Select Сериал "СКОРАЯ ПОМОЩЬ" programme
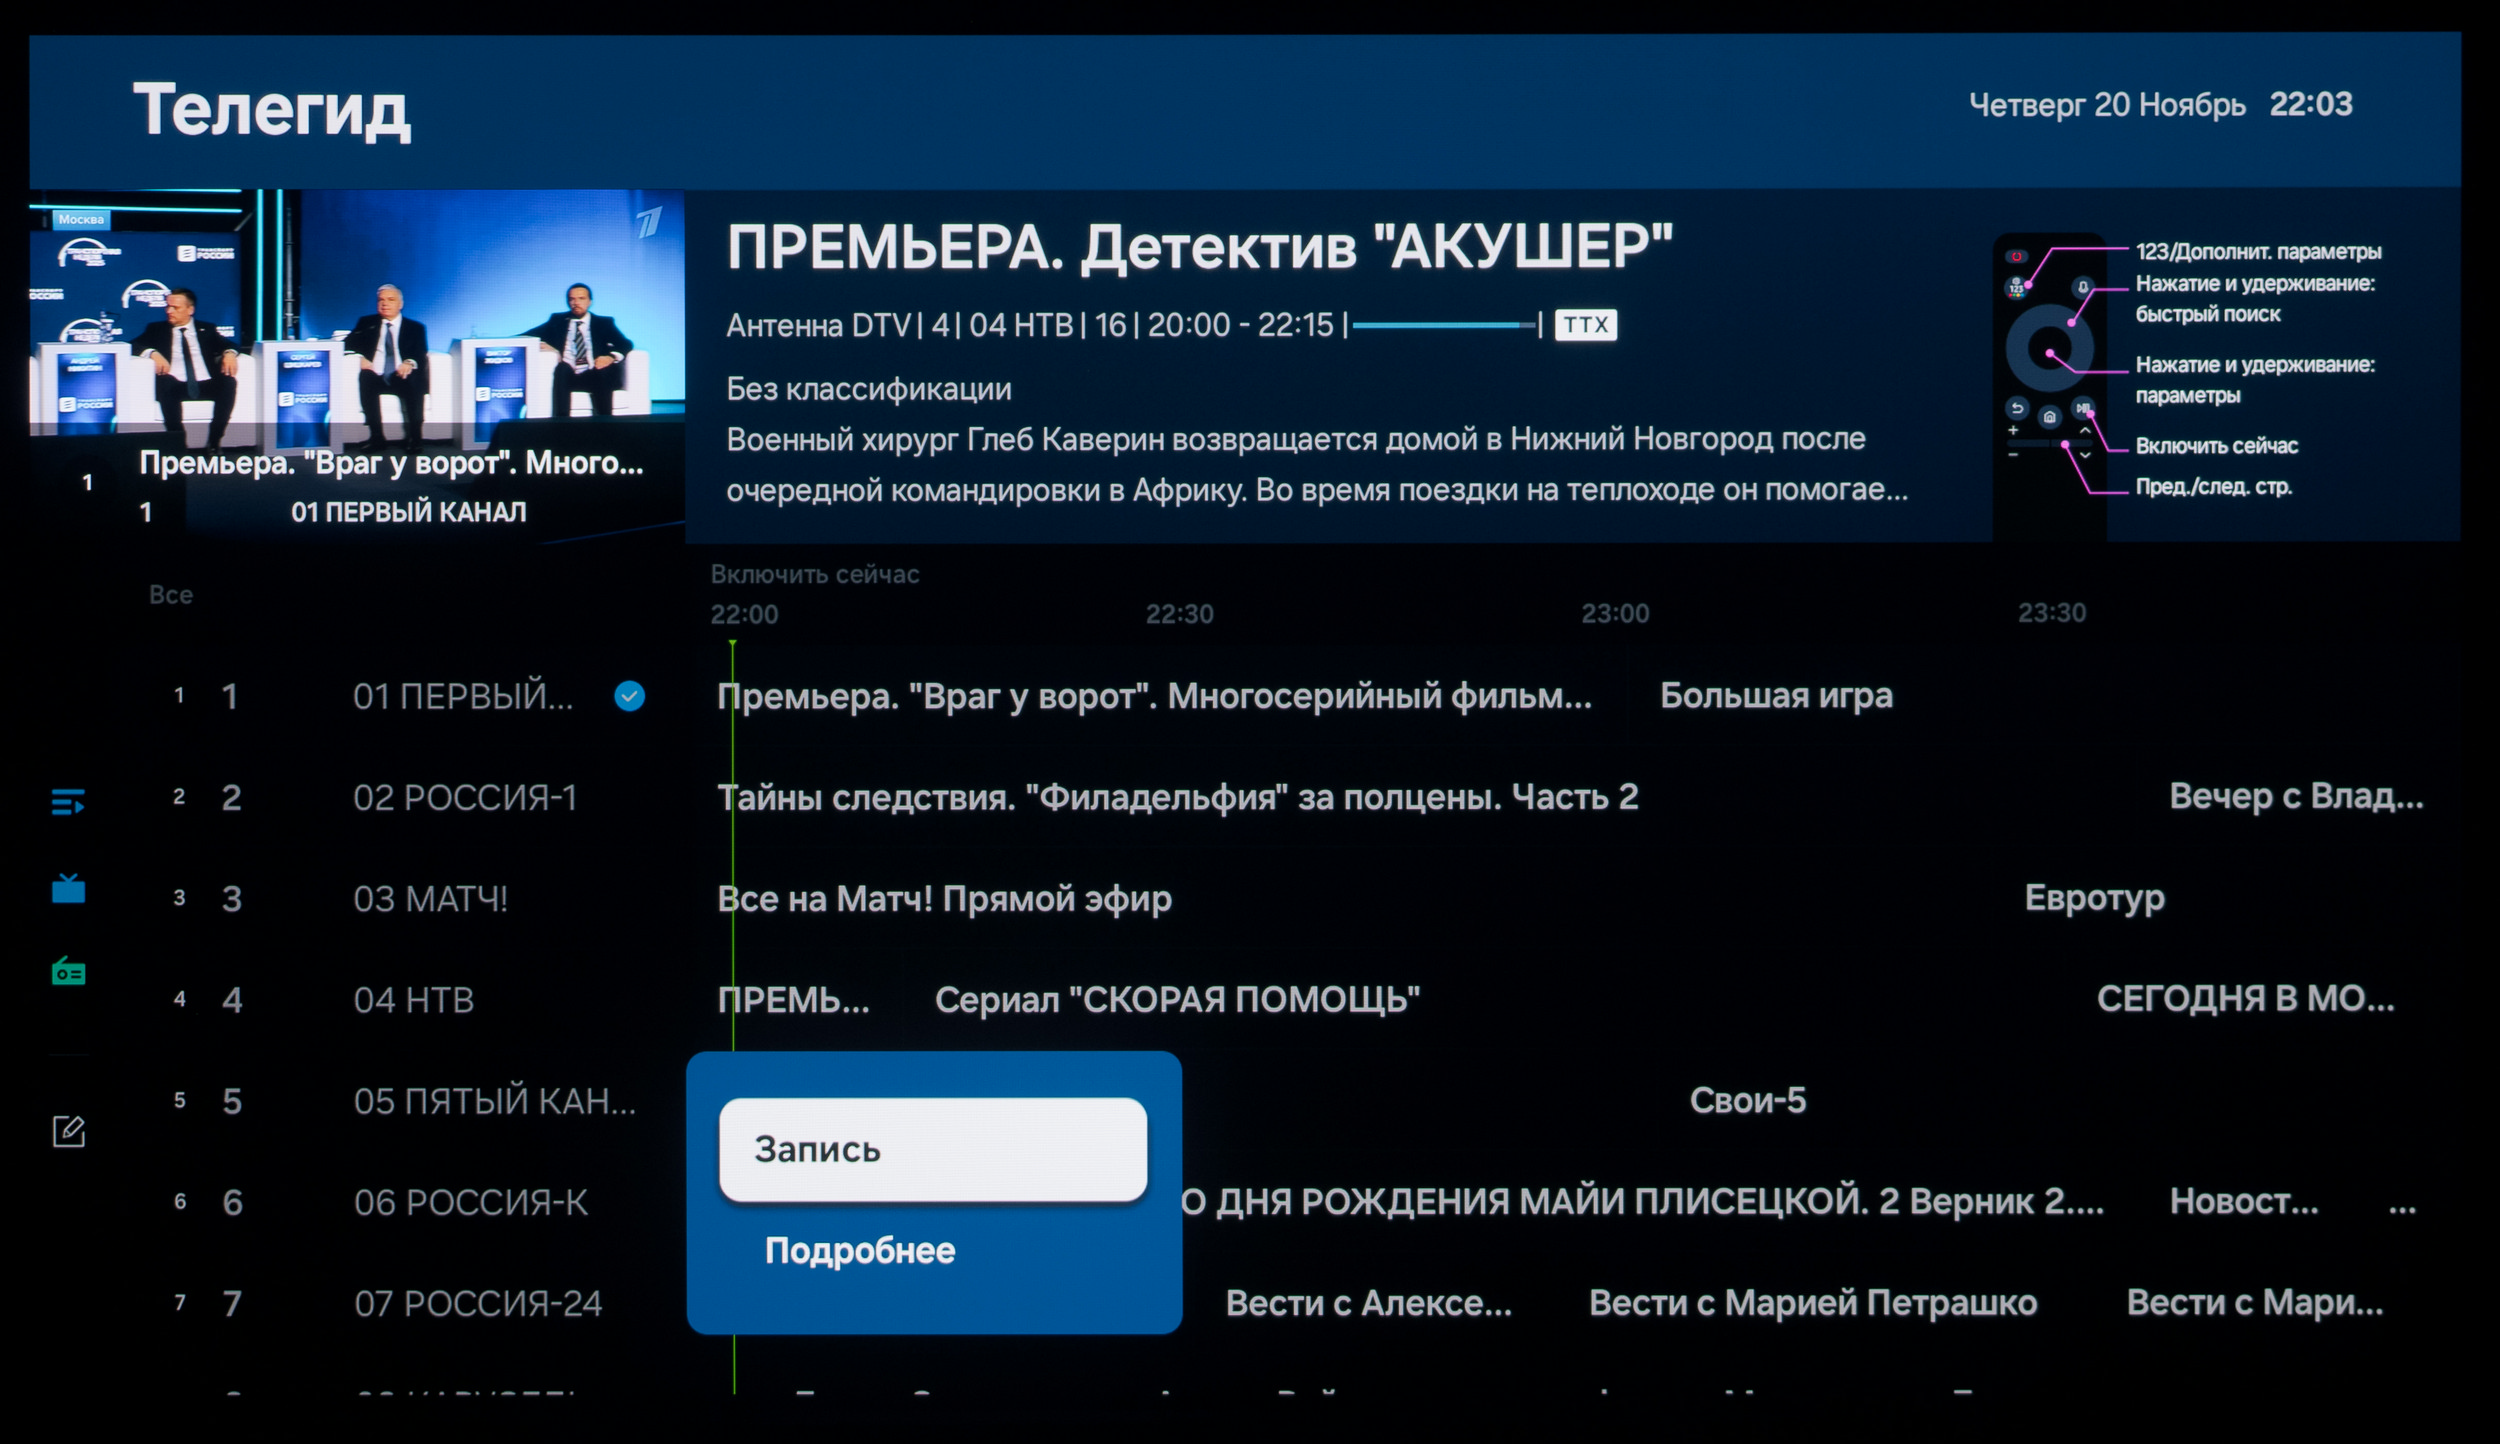 coord(1177,1000)
